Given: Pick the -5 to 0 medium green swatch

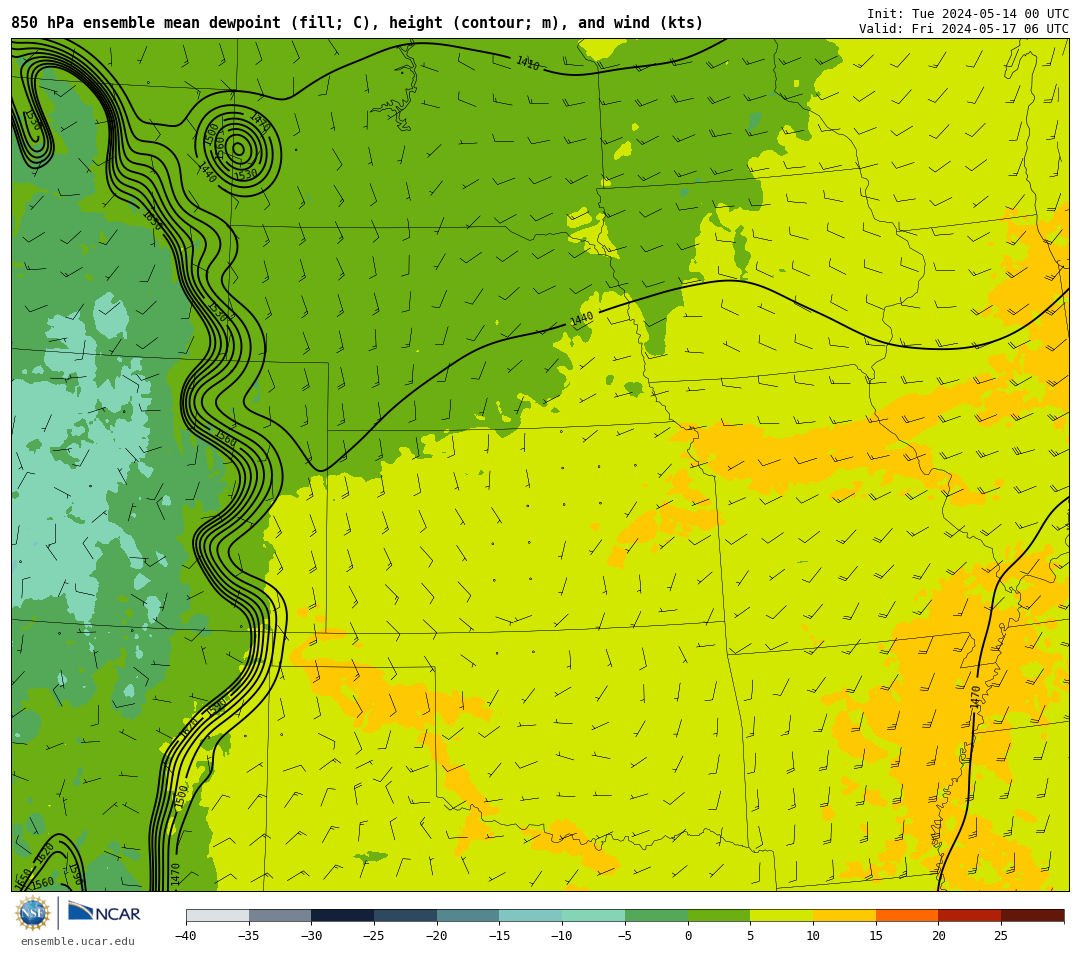Looking at the screenshot, I should coord(656,915).
